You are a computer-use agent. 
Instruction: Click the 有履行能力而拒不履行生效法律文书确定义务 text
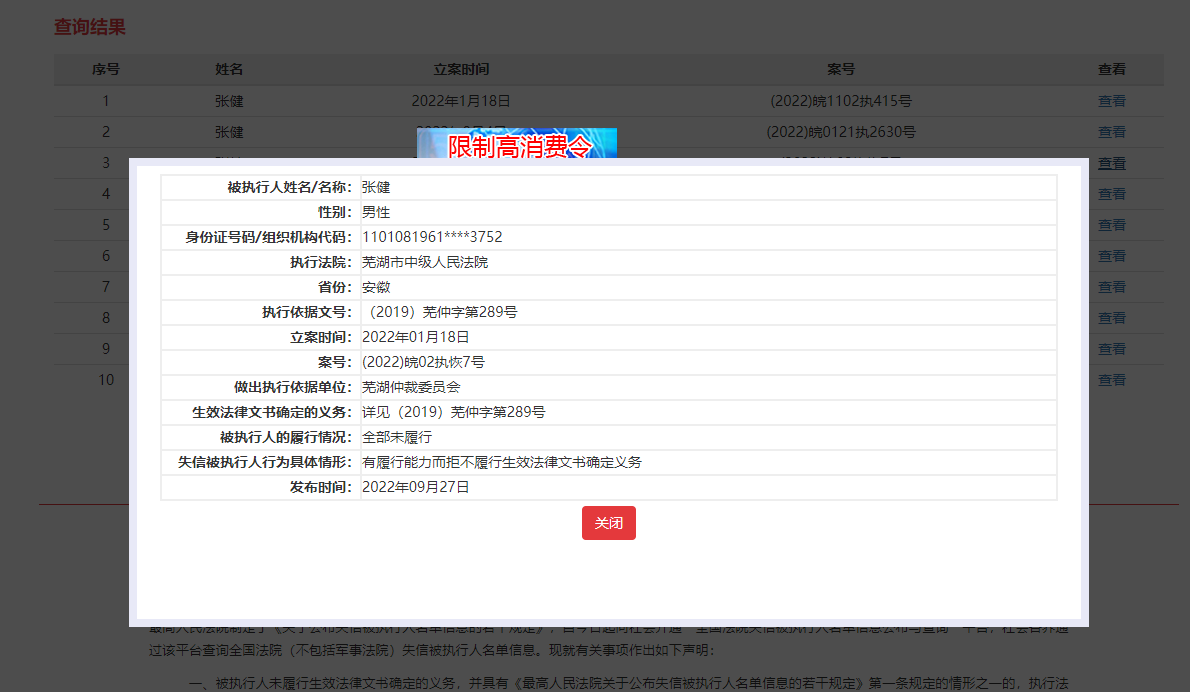502,462
